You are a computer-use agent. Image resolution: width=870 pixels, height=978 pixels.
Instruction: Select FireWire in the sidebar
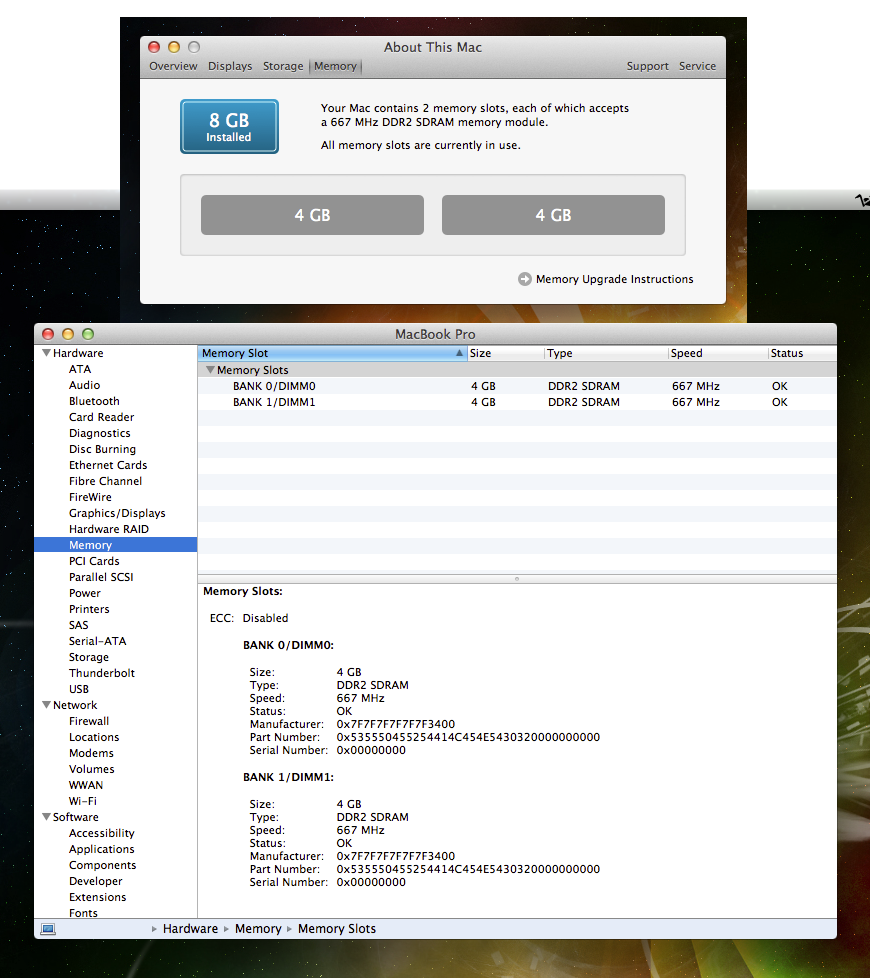[90, 497]
